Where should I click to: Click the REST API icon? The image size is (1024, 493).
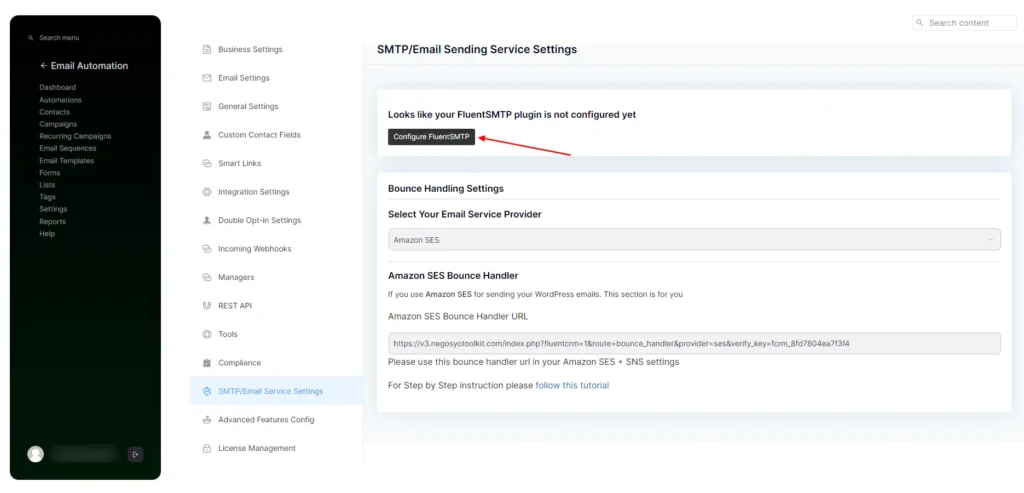point(207,306)
